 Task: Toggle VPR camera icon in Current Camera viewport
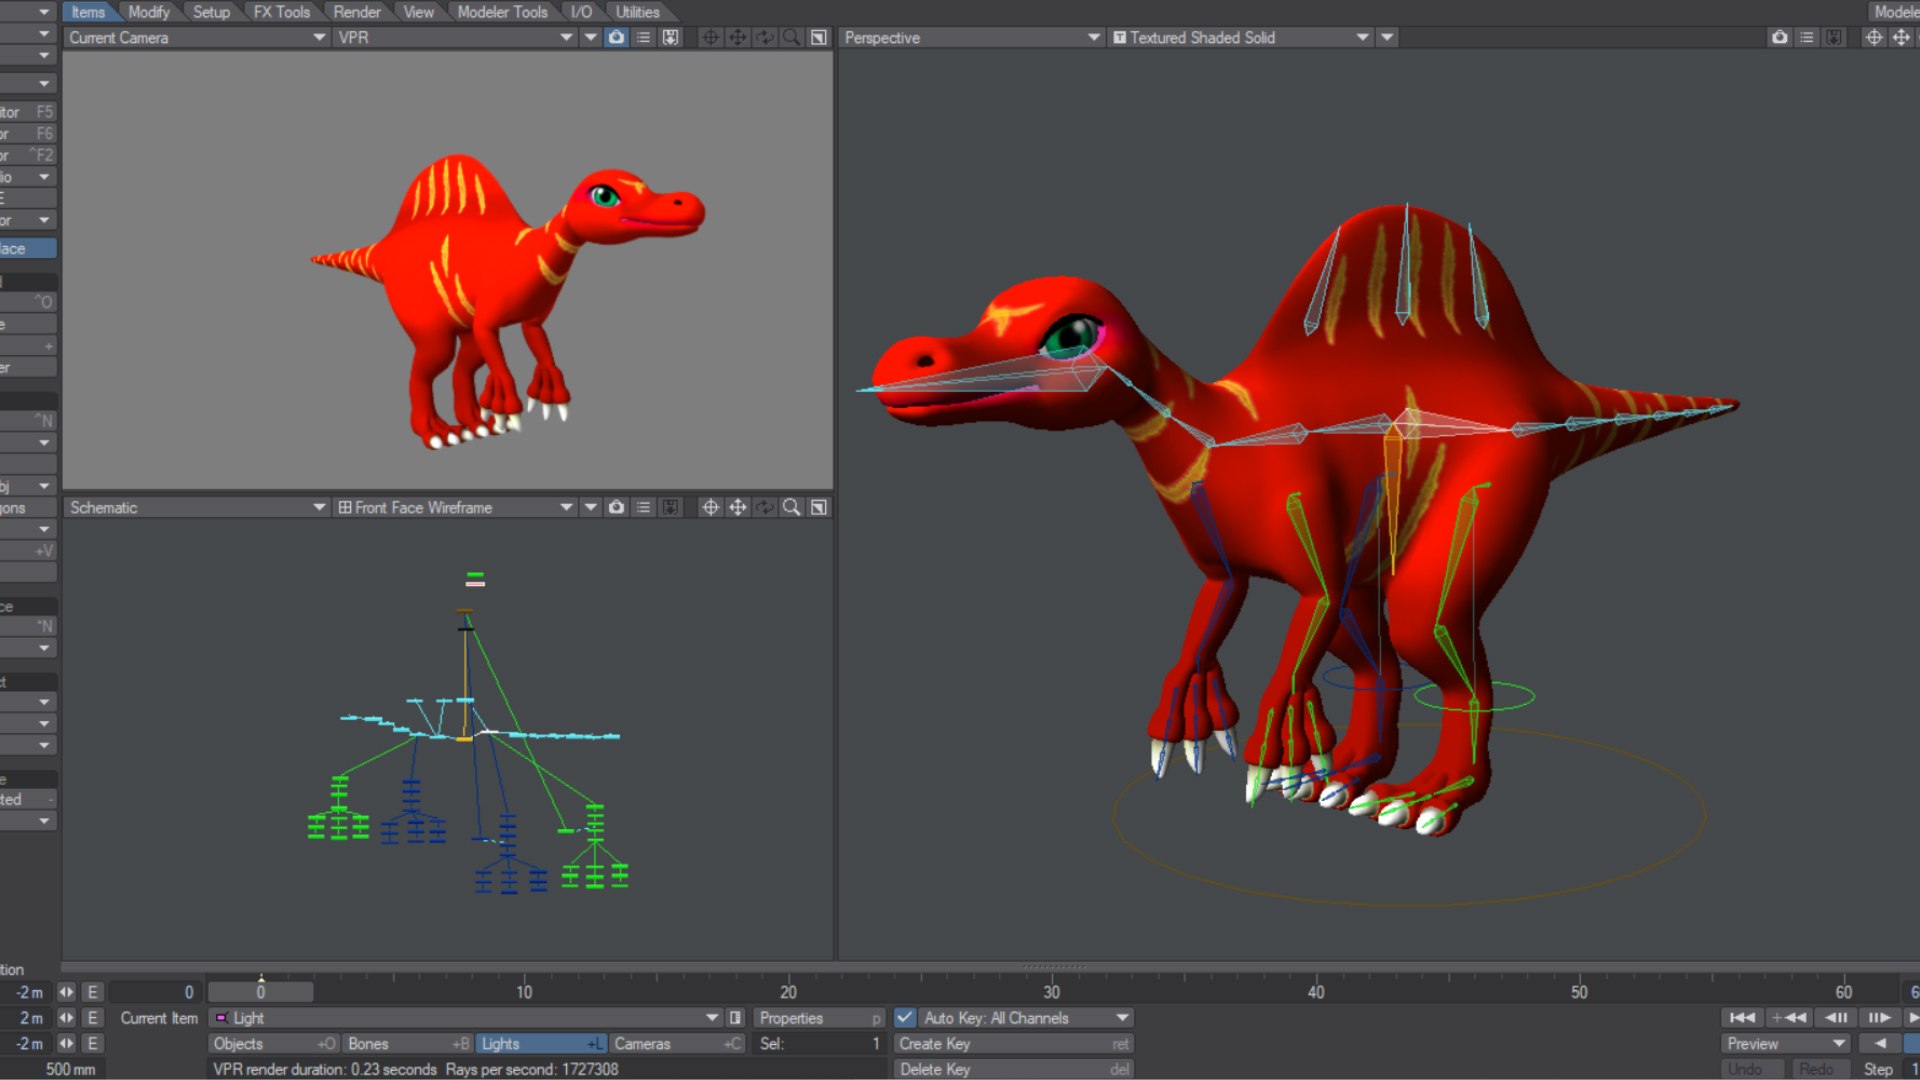coord(617,37)
